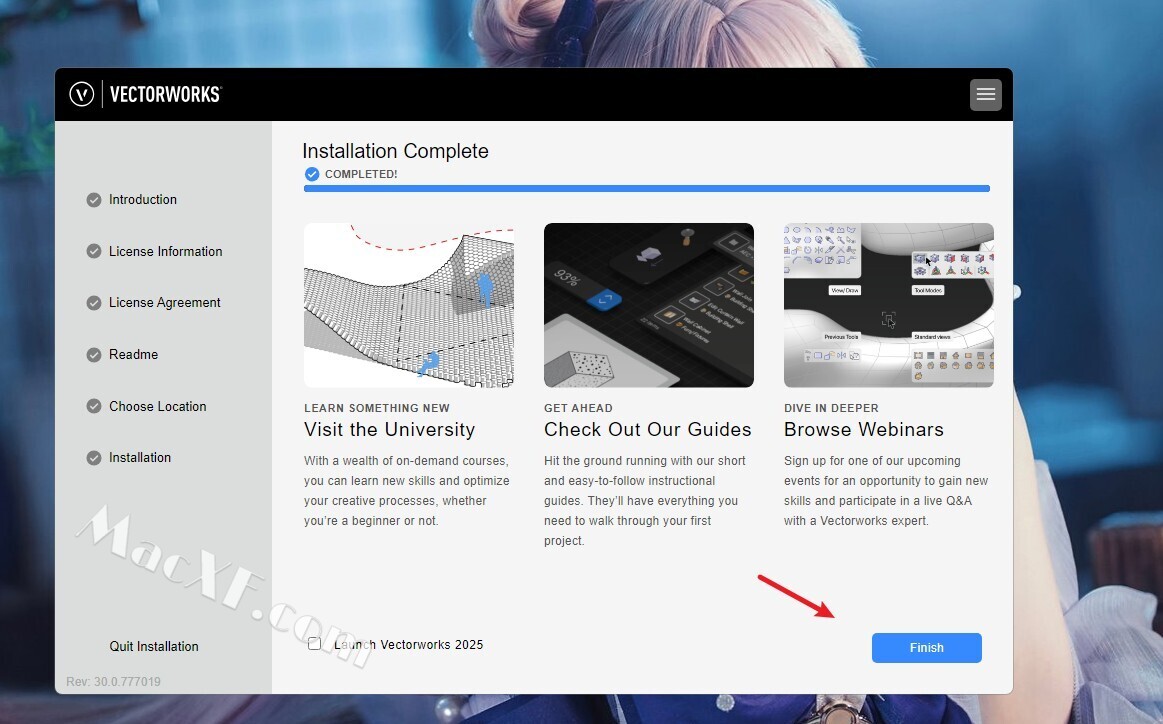Click the description starting 'With a wealth of on-demand'

pyautogui.click(x=406, y=491)
